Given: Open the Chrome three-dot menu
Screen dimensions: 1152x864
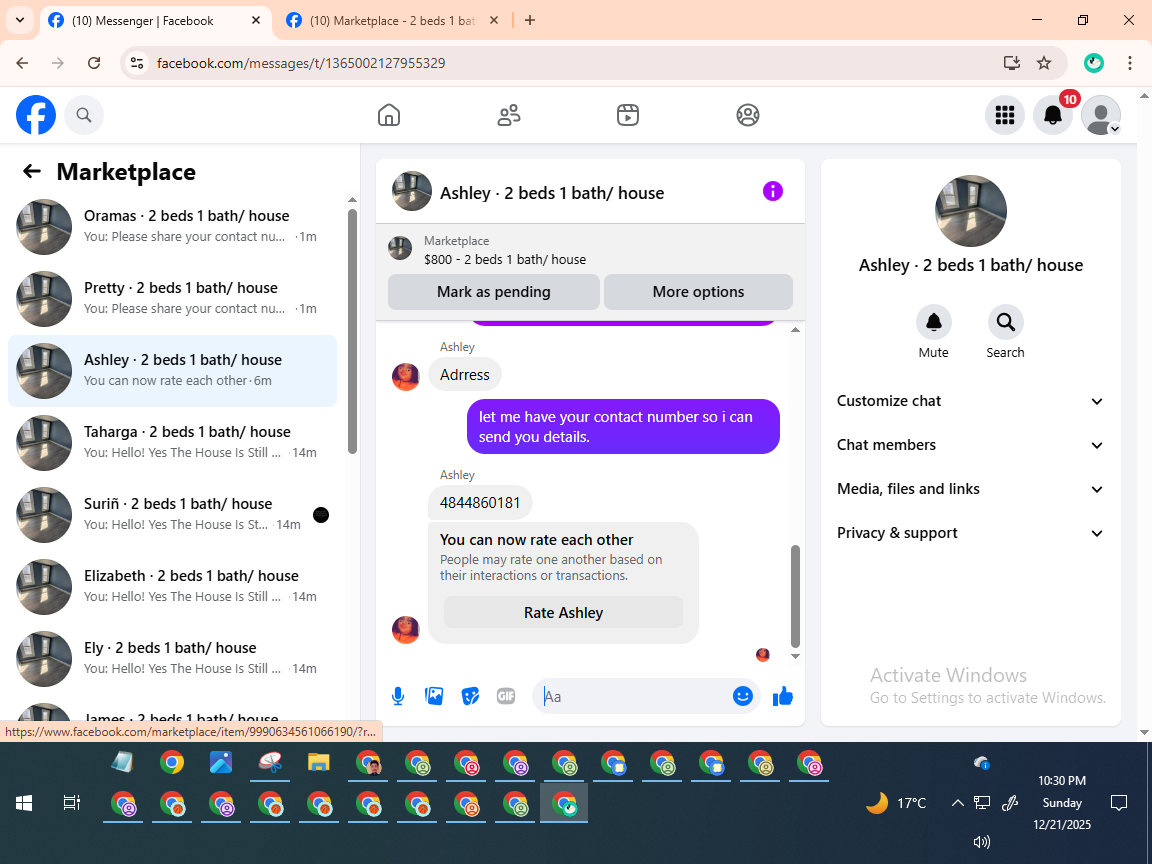Looking at the screenshot, I should point(1130,63).
